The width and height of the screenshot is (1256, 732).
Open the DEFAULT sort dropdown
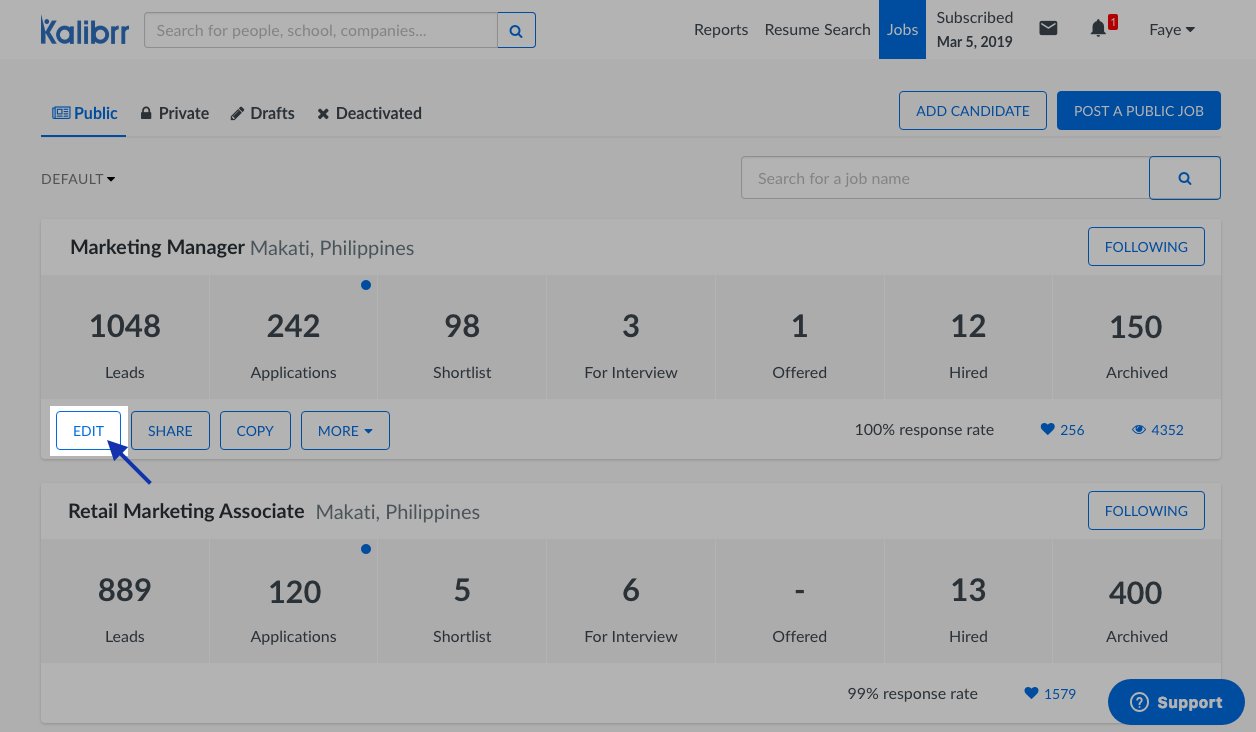tap(78, 179)
